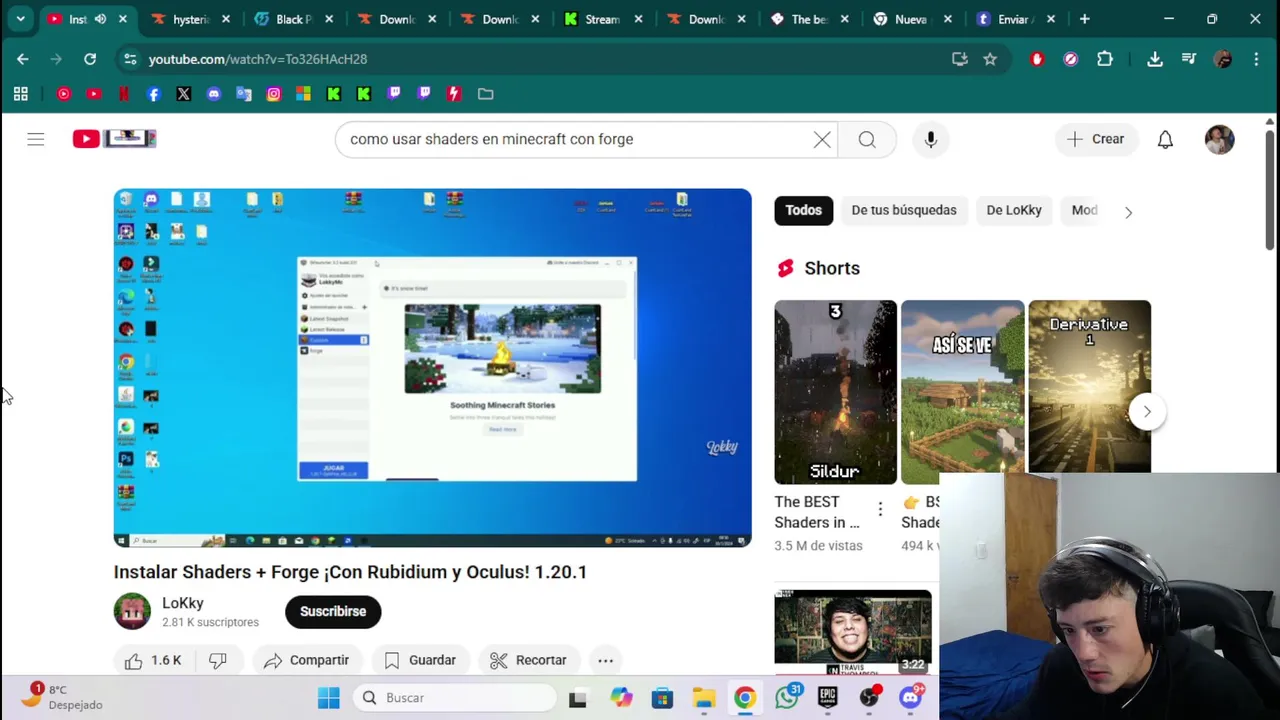Image resolution: width=1280 pixels, height=720 pixels.
Task: Open the YouTube account avatar menu
Action: click(x=1219, y=139)
